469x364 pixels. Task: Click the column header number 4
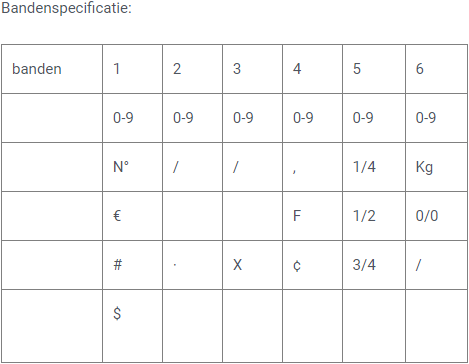point(312,69)
